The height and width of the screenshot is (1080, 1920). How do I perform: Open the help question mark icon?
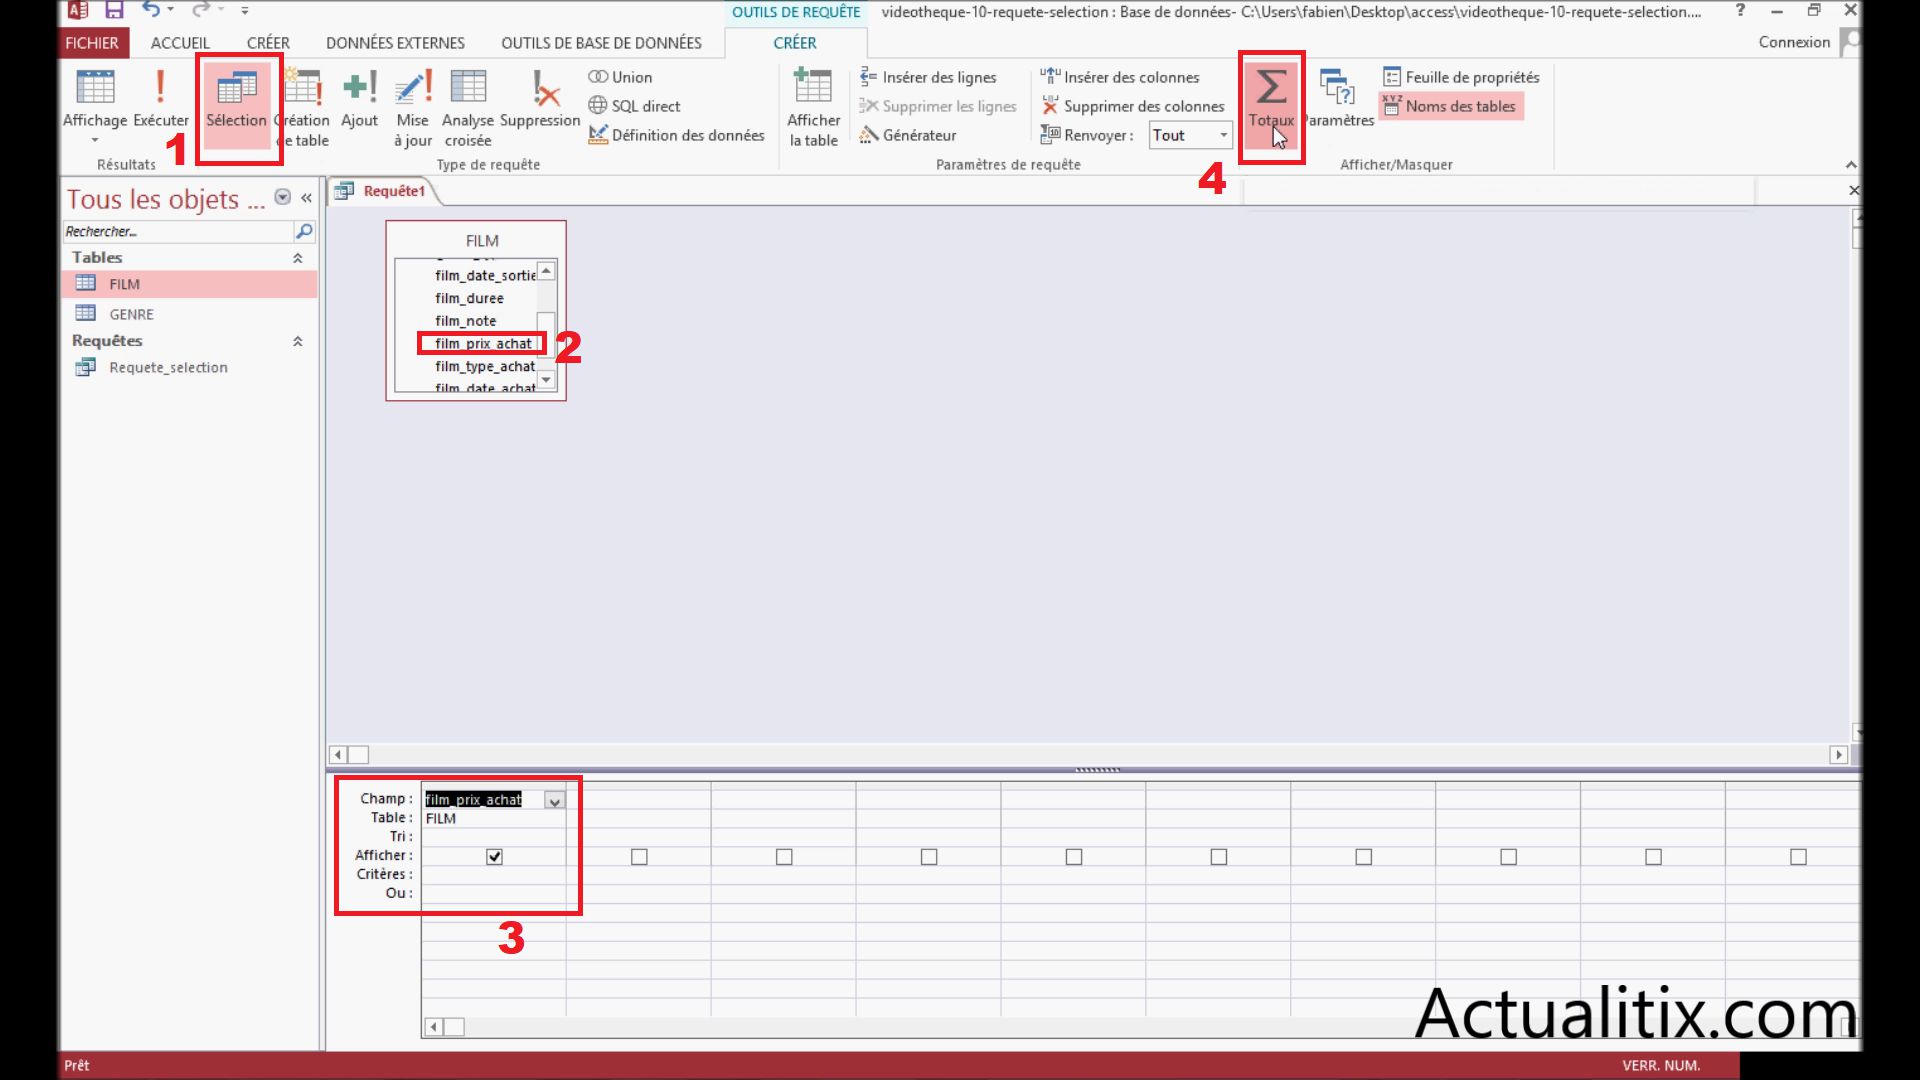[1740, 10]
